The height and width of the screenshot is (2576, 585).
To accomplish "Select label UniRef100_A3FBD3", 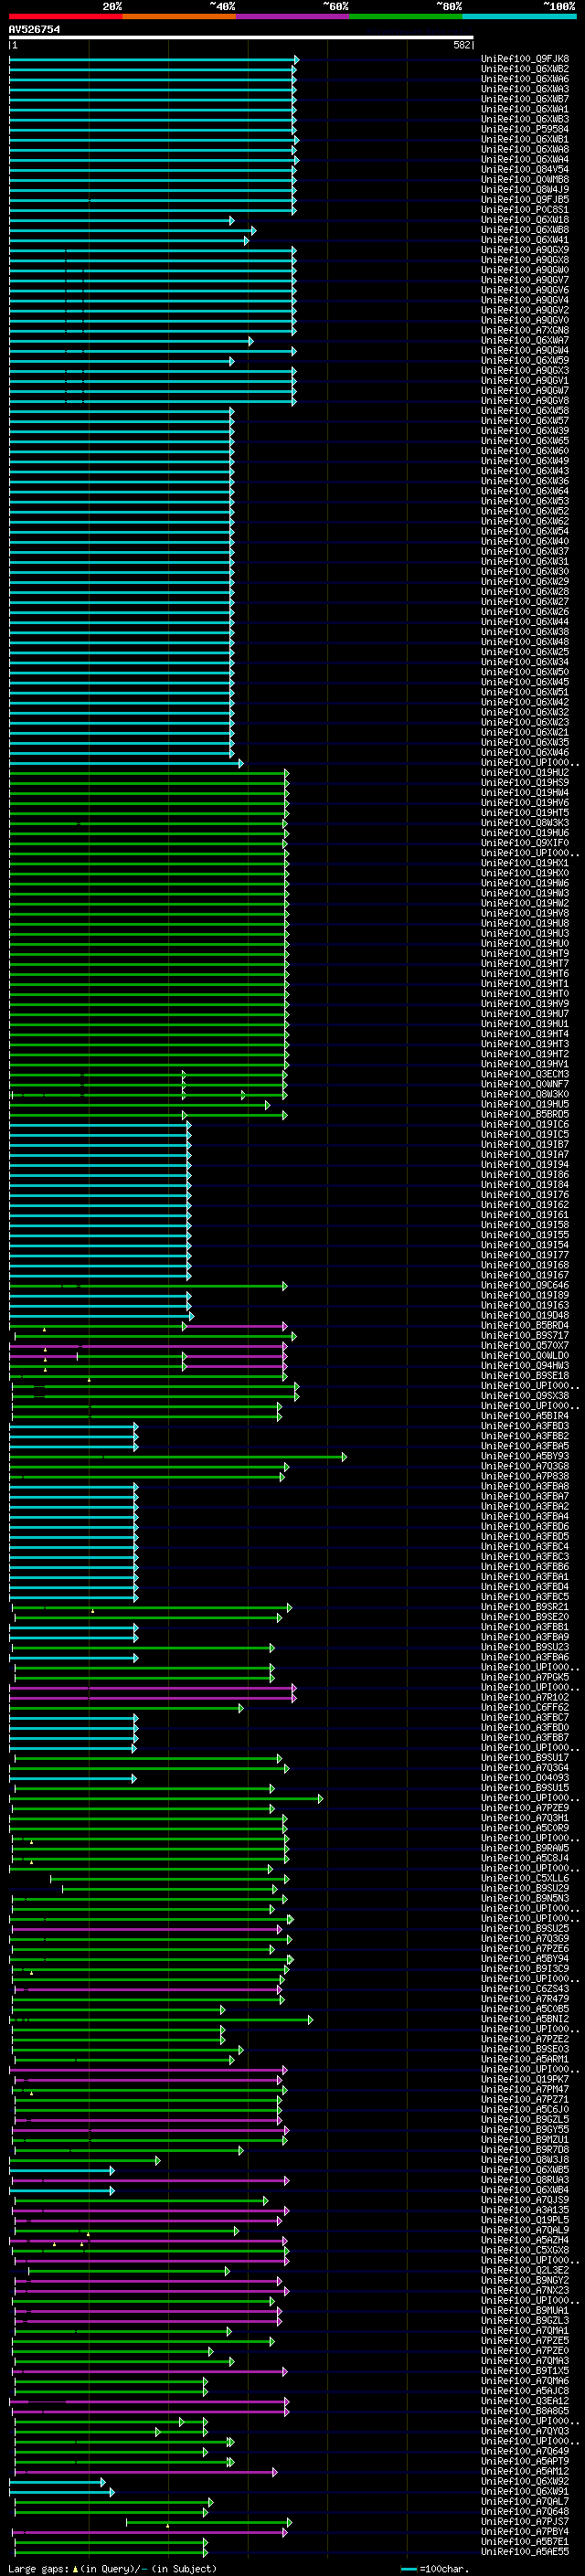I will [525, 1426].
